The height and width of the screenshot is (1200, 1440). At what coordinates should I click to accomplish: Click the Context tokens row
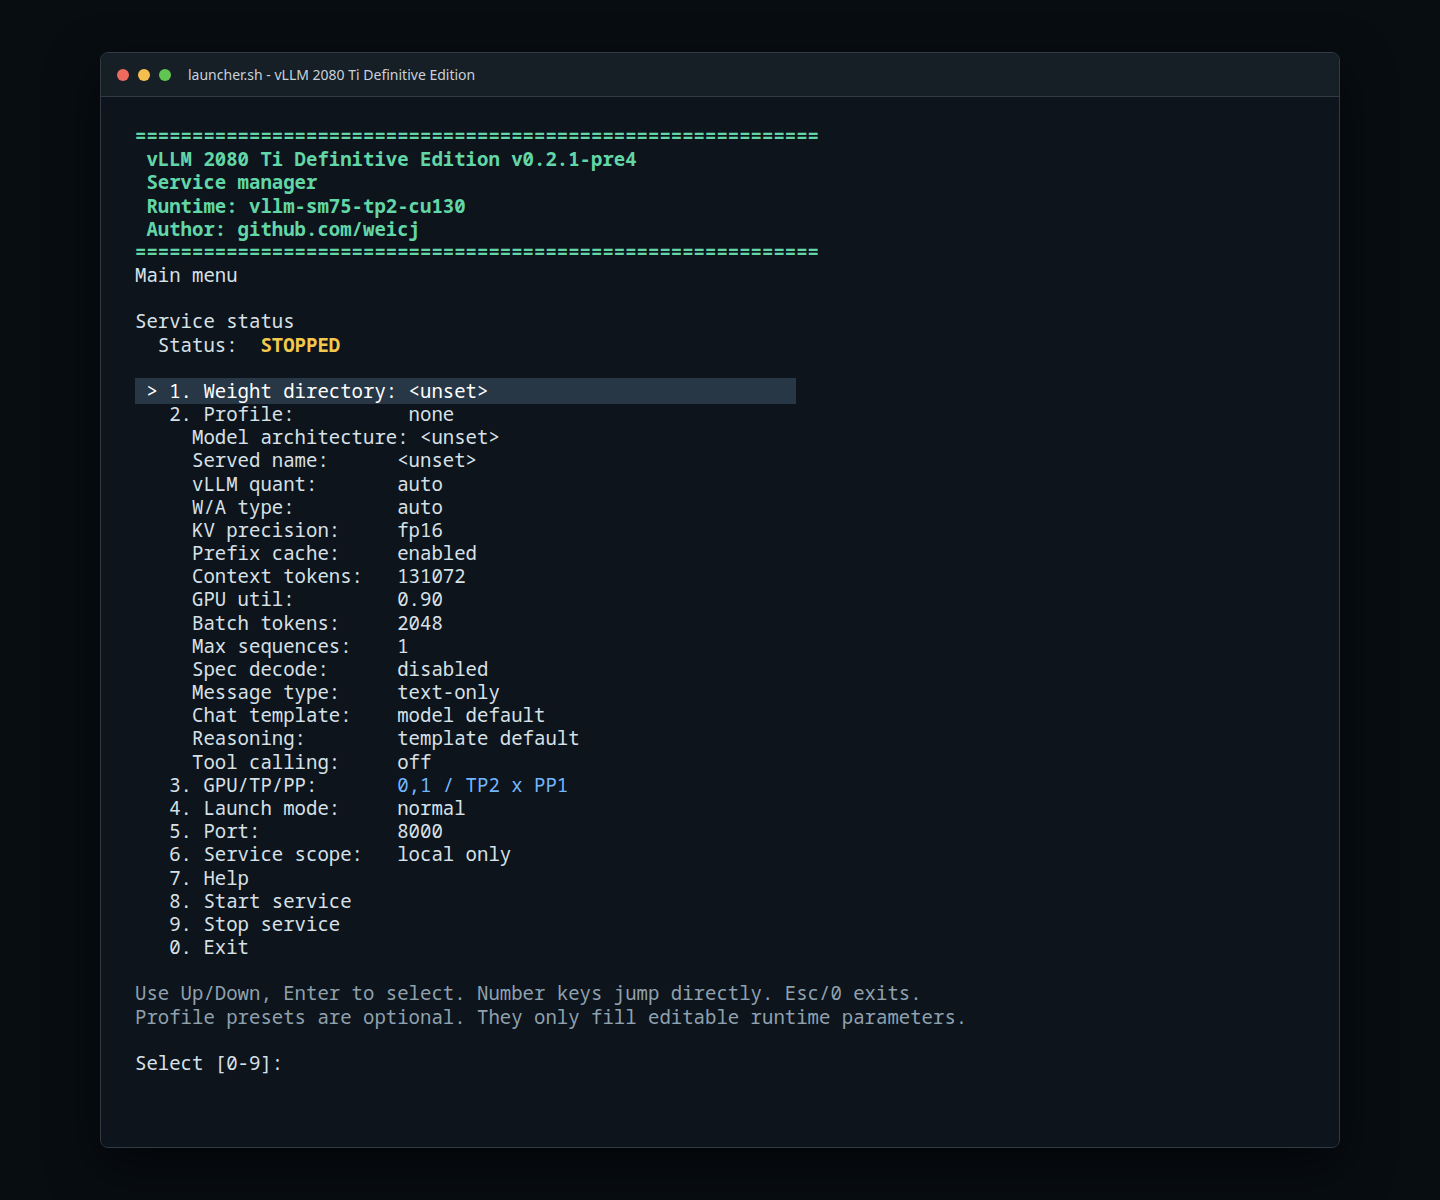pos(329,577)
